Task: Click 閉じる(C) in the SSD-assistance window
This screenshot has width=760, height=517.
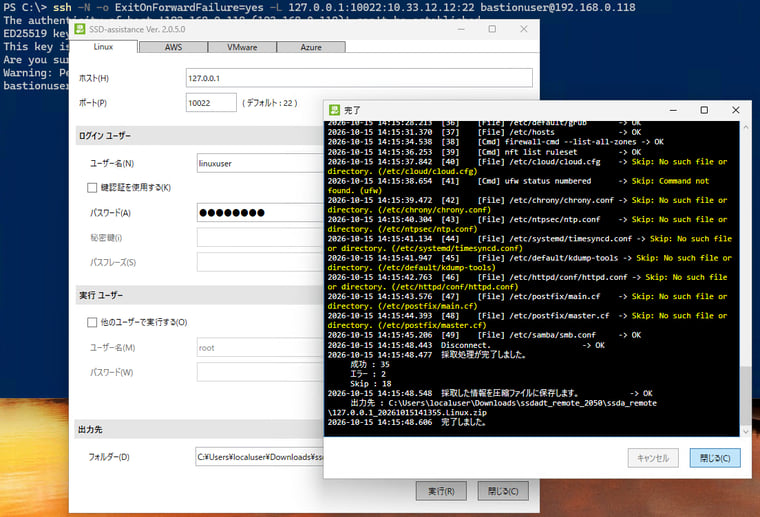Action: [x=503, y=491]
